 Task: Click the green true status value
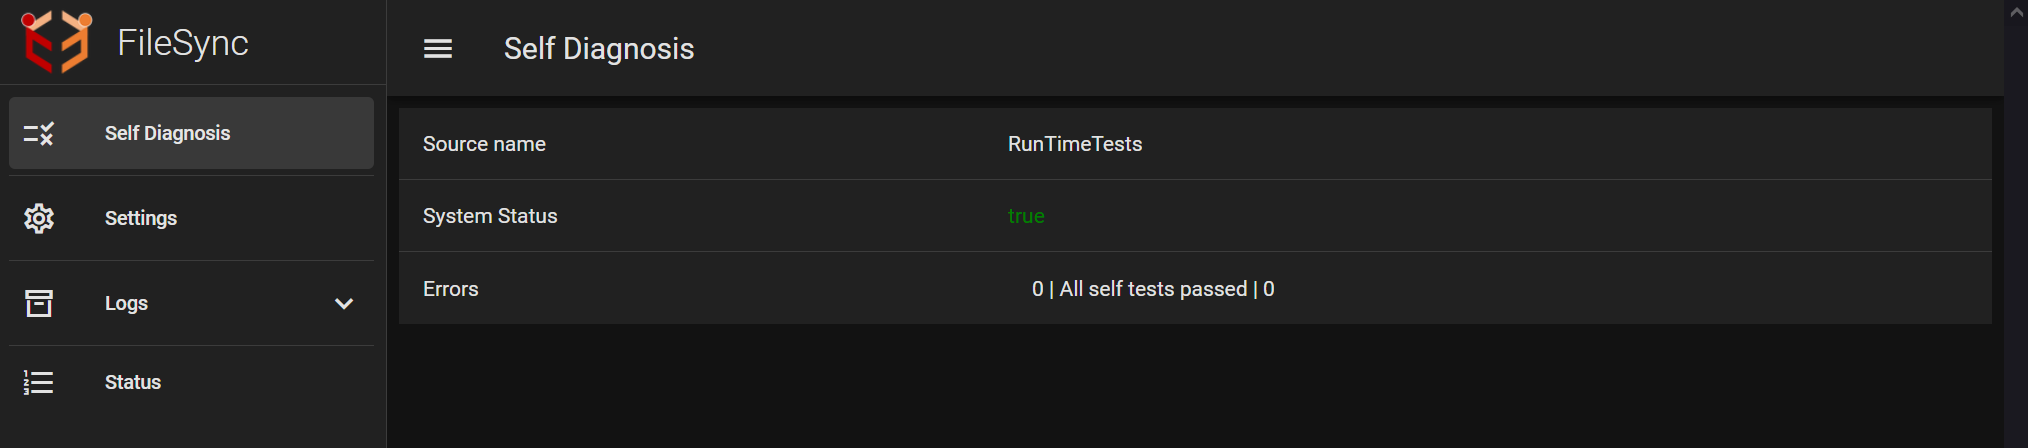(x=1026, y=216)
